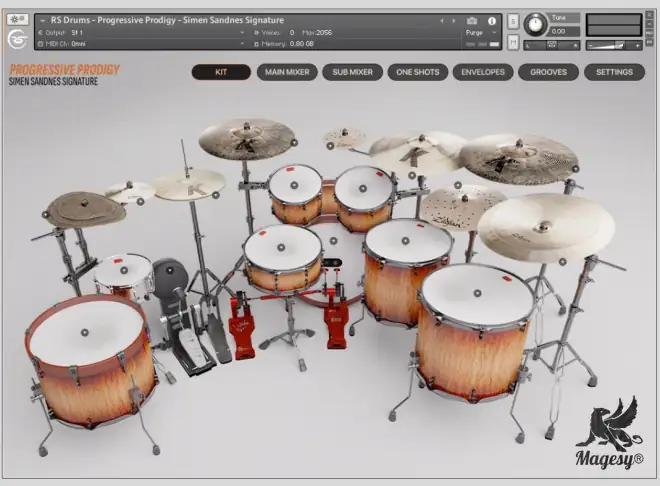Click the large front floor tom hotspot
This screenshot has width=660, height=486.
[x=477, y=293]
